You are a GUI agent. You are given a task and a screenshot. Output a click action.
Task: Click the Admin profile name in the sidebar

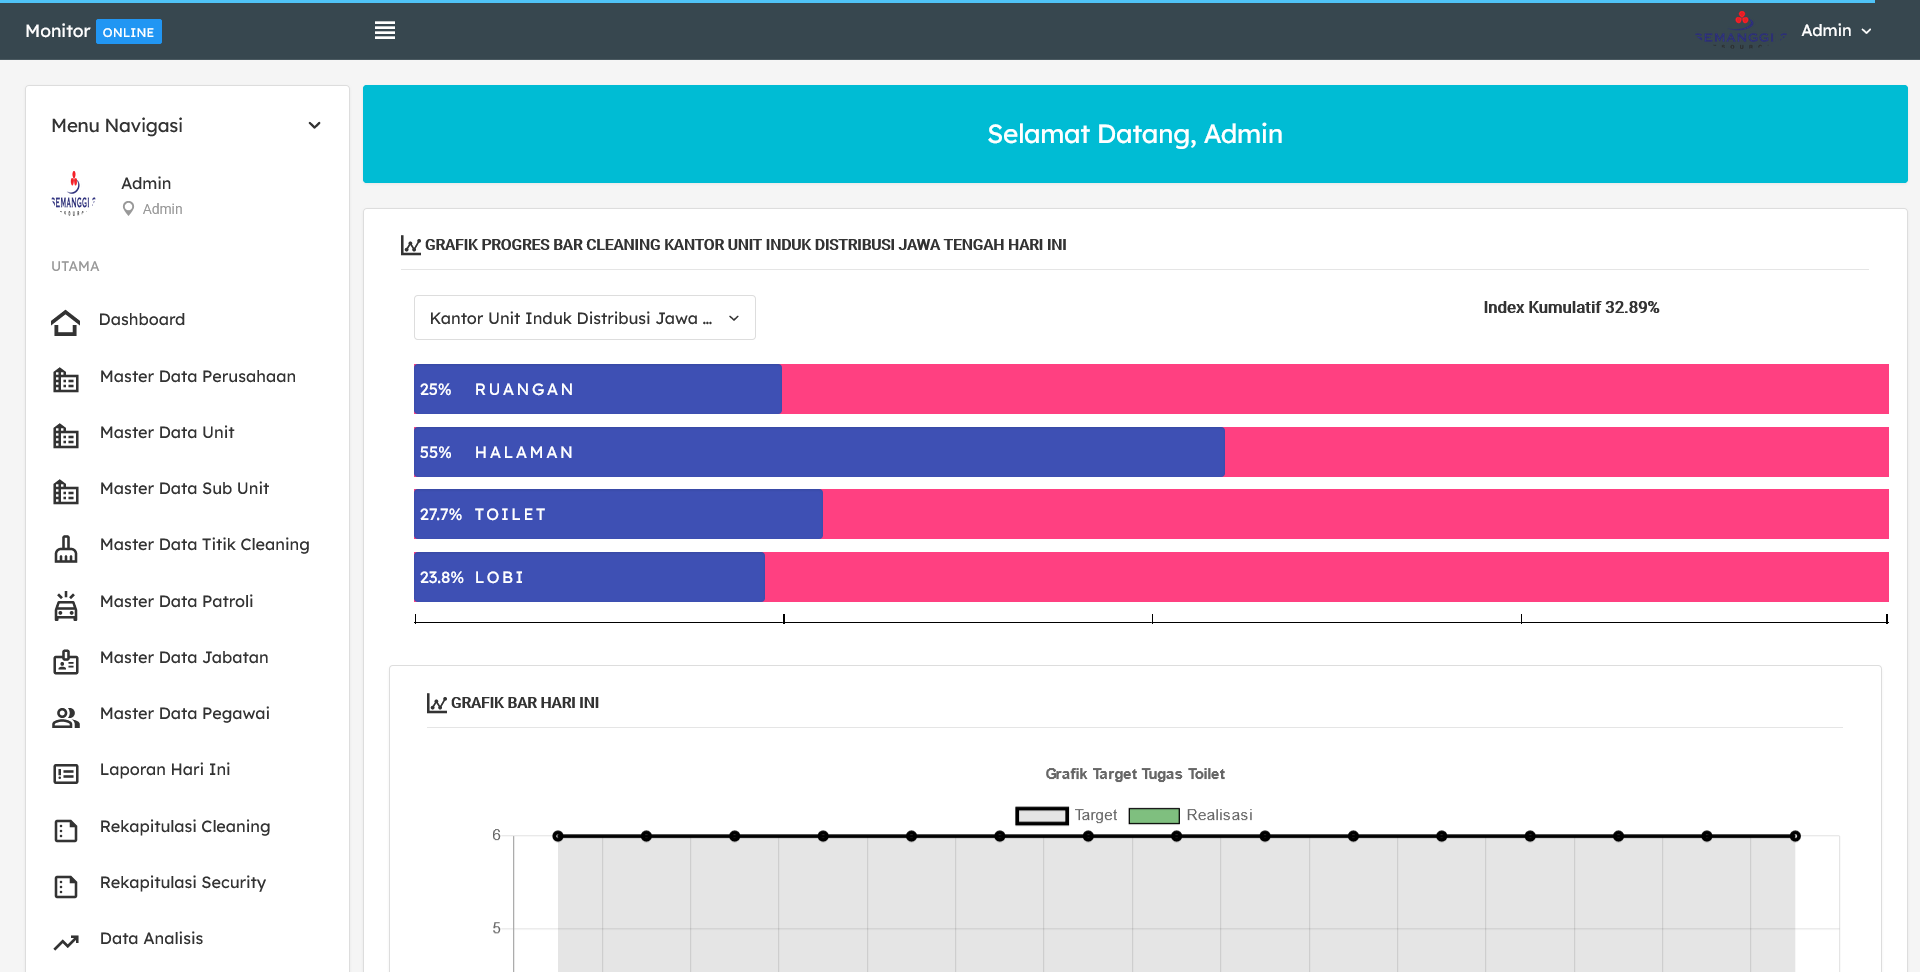click(x=146, y=183)
